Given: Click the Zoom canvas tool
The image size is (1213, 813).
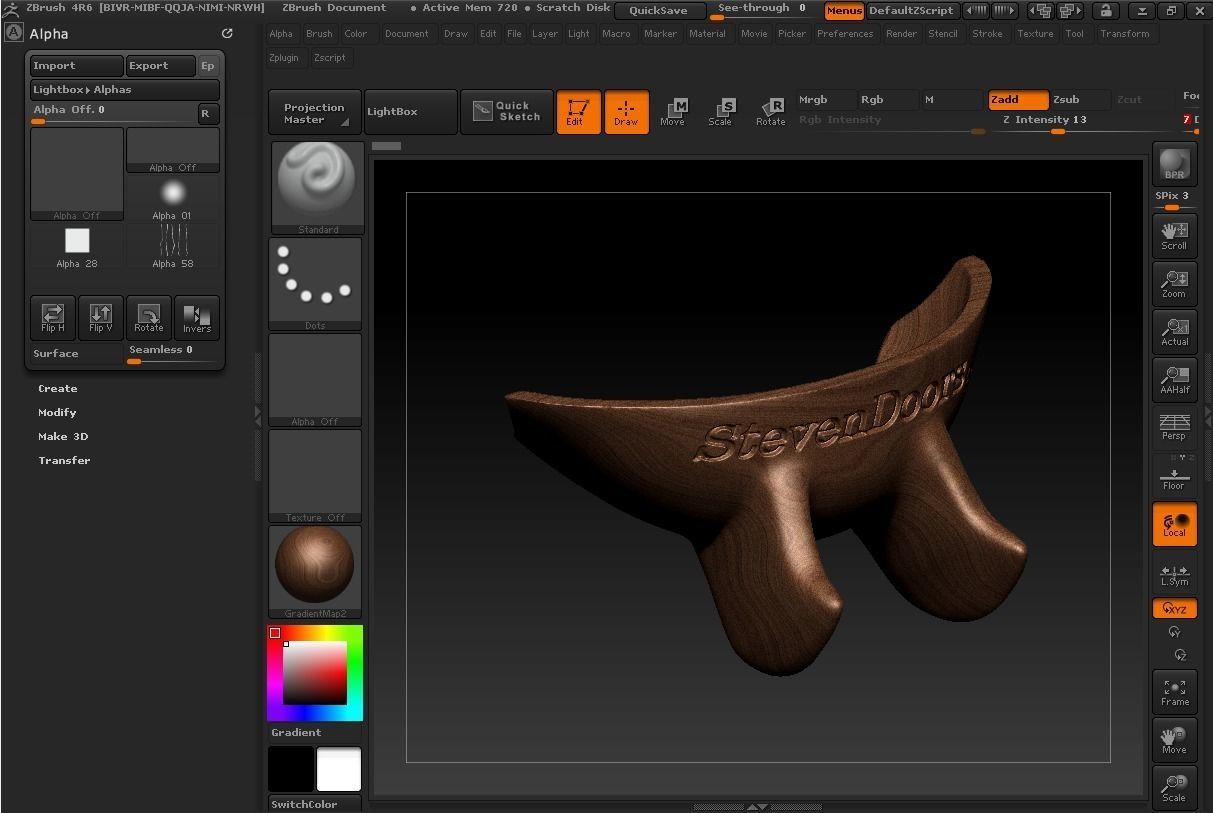Looking at the screenshot, I should tap(1174, 283).
